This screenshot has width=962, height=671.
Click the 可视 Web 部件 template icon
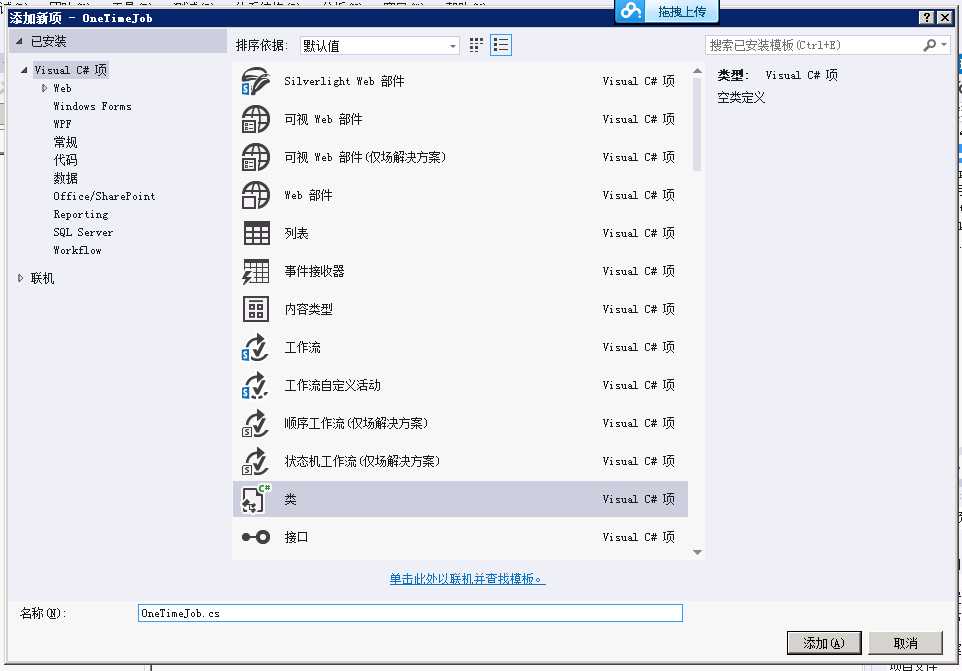255,119
